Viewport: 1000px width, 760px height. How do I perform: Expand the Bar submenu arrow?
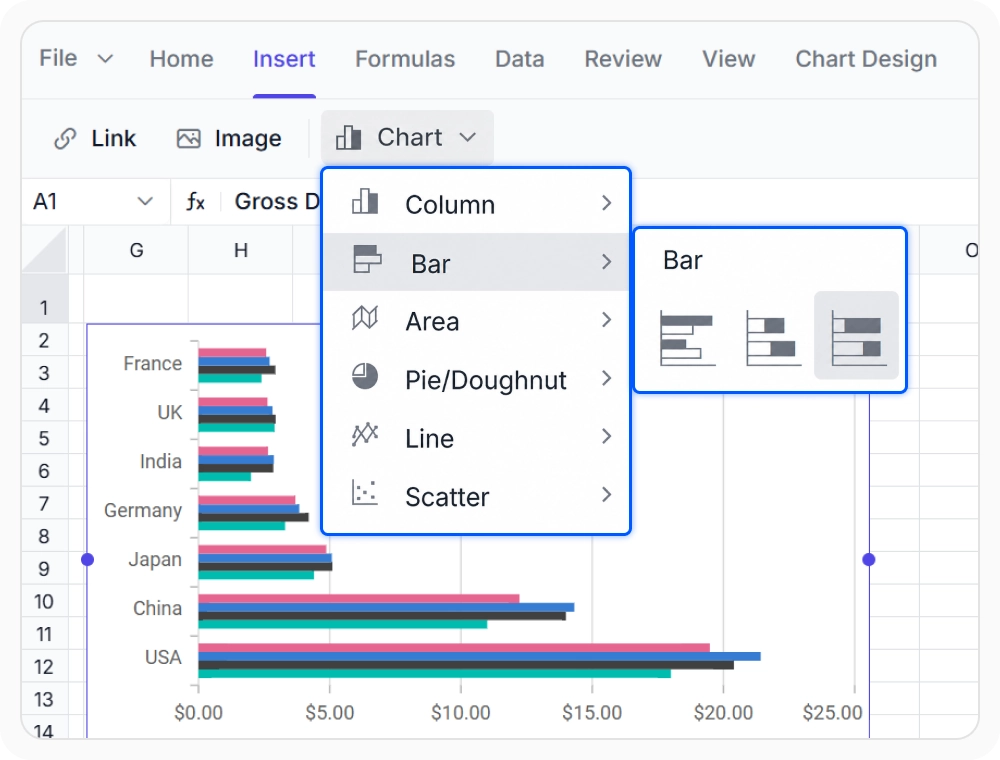click(x=607, y=261)
